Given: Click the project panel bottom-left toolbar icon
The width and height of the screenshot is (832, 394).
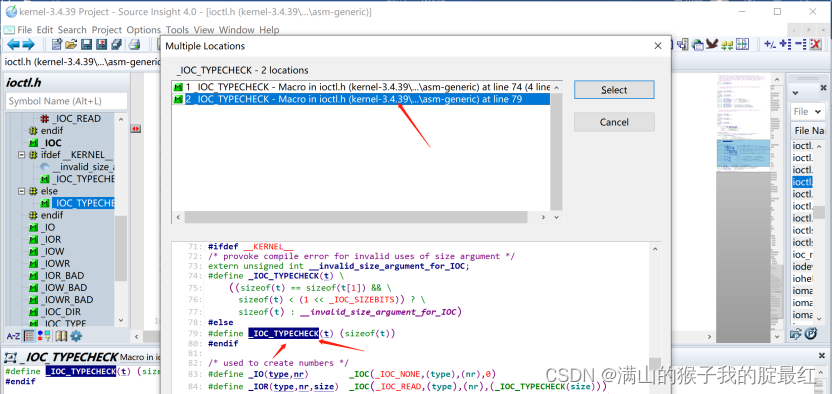Looking at the screenshot, I should point(795,334).
